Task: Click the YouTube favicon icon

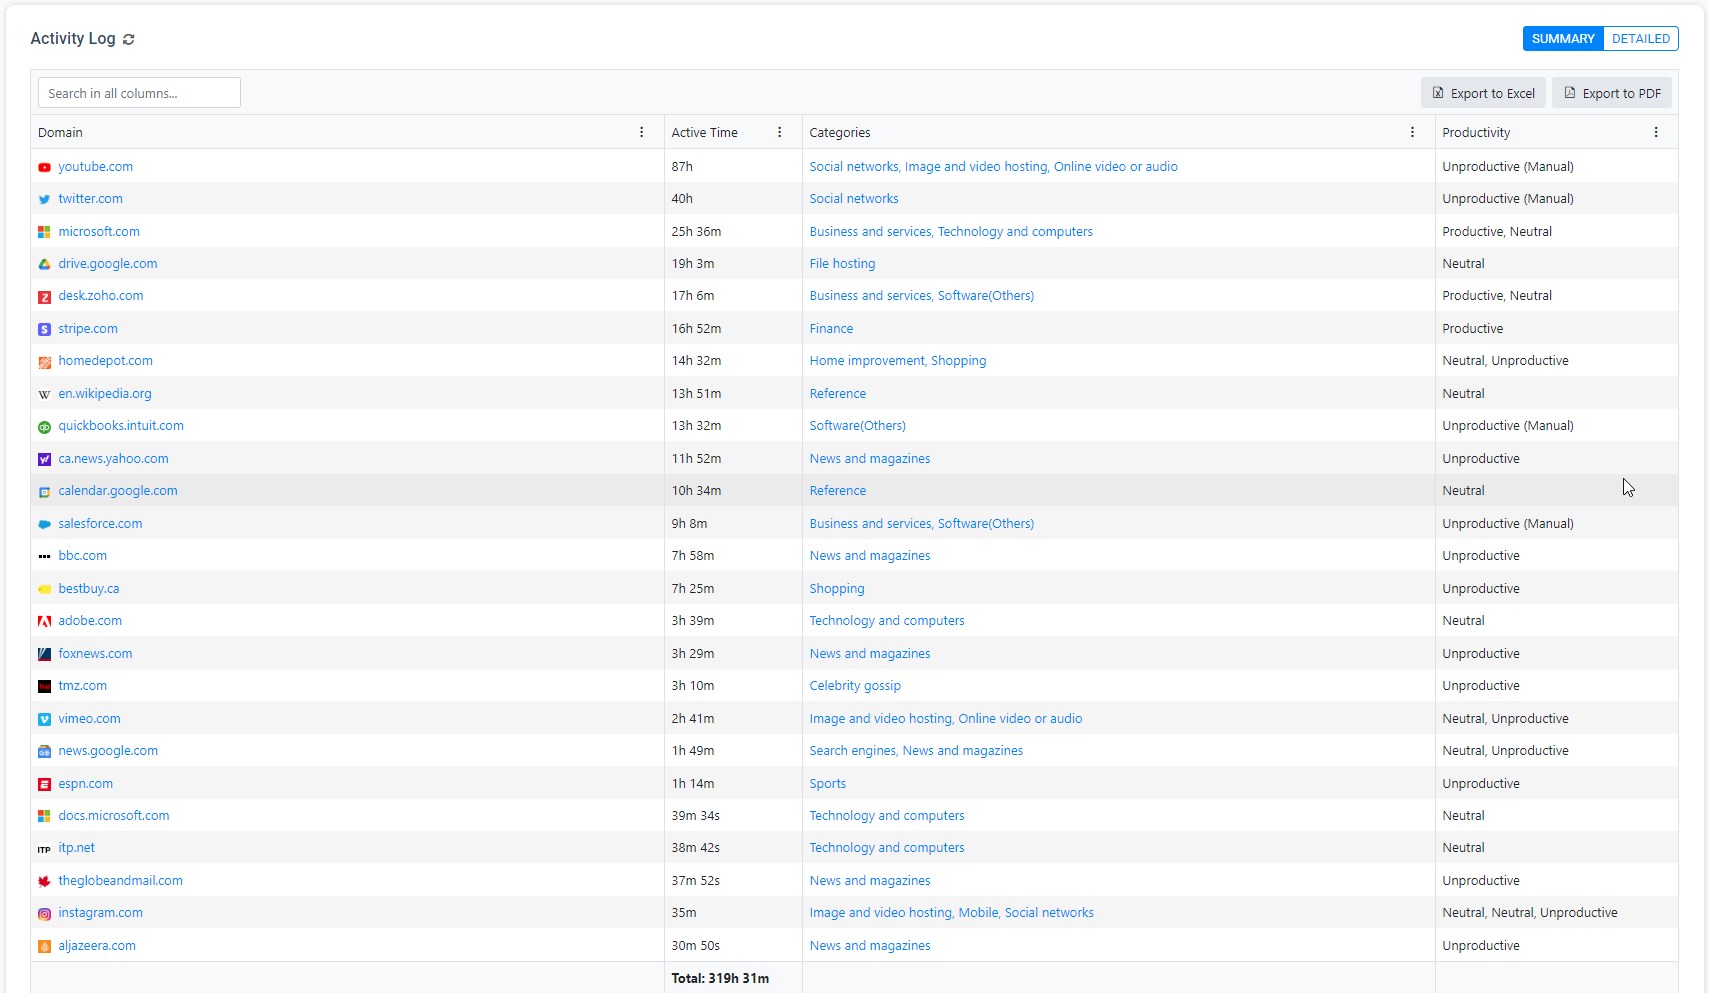Action: 44,168
